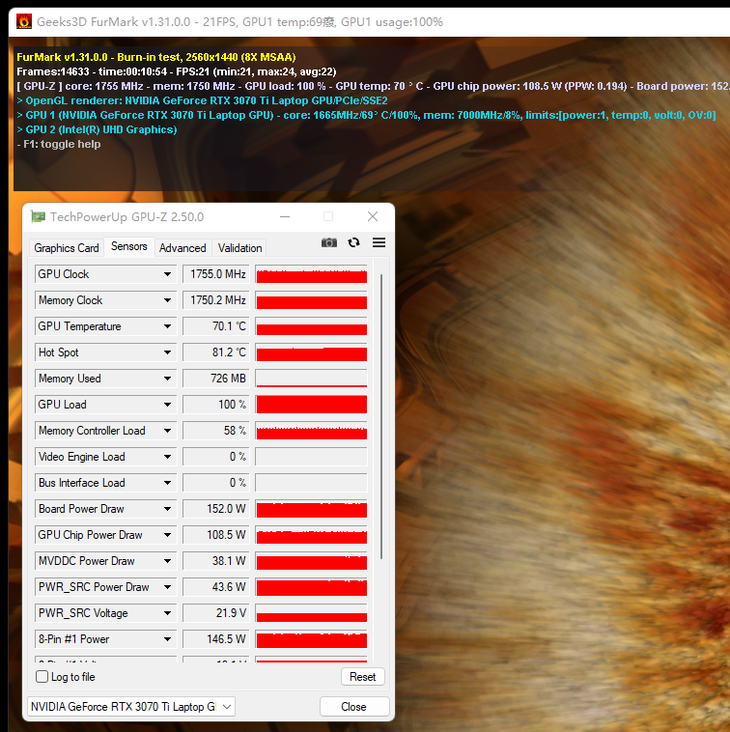
Task: Click the GPU-Z title bar app icon
Action: pos(38,217)
